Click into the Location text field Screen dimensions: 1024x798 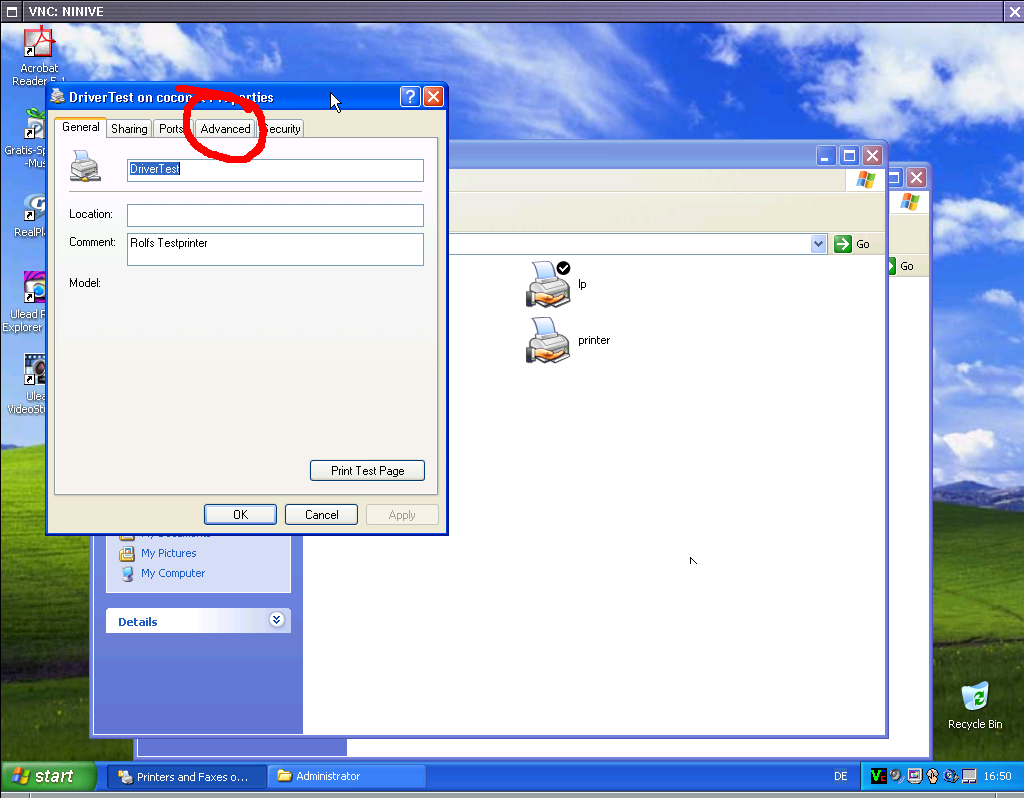coord(275,215)
